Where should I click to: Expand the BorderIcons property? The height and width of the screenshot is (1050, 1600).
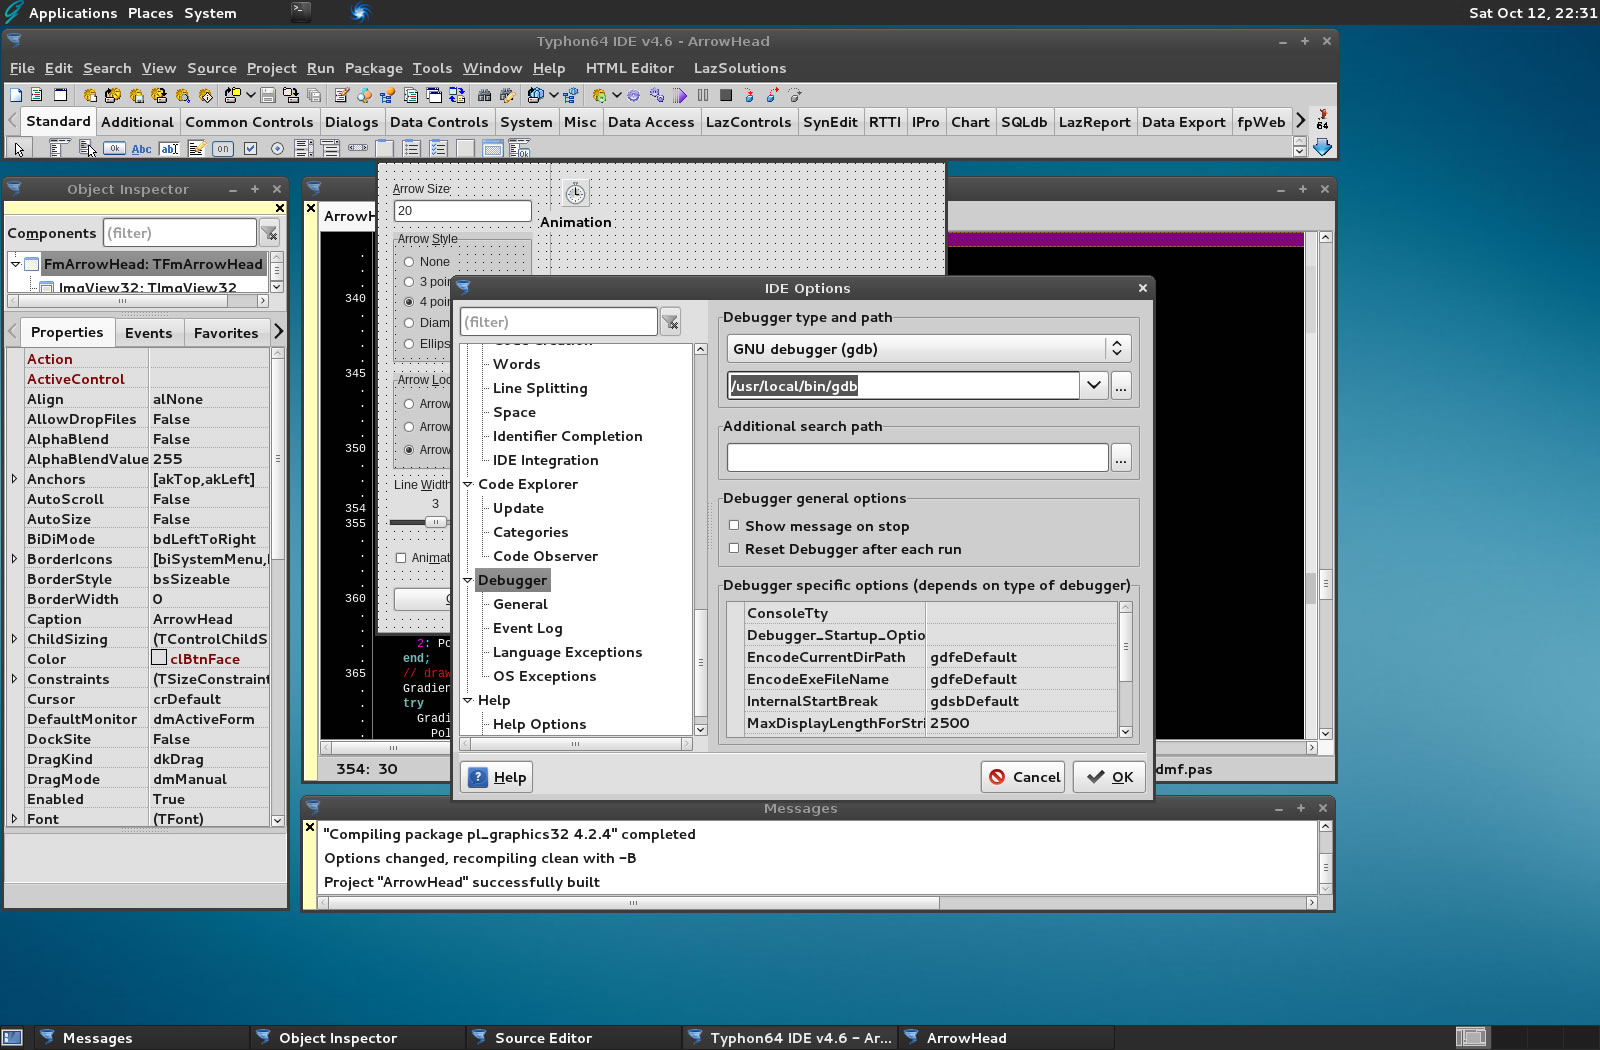point(14,559)
